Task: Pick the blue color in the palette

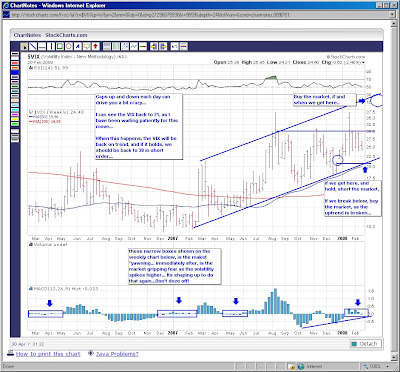Action: point(15,72)
